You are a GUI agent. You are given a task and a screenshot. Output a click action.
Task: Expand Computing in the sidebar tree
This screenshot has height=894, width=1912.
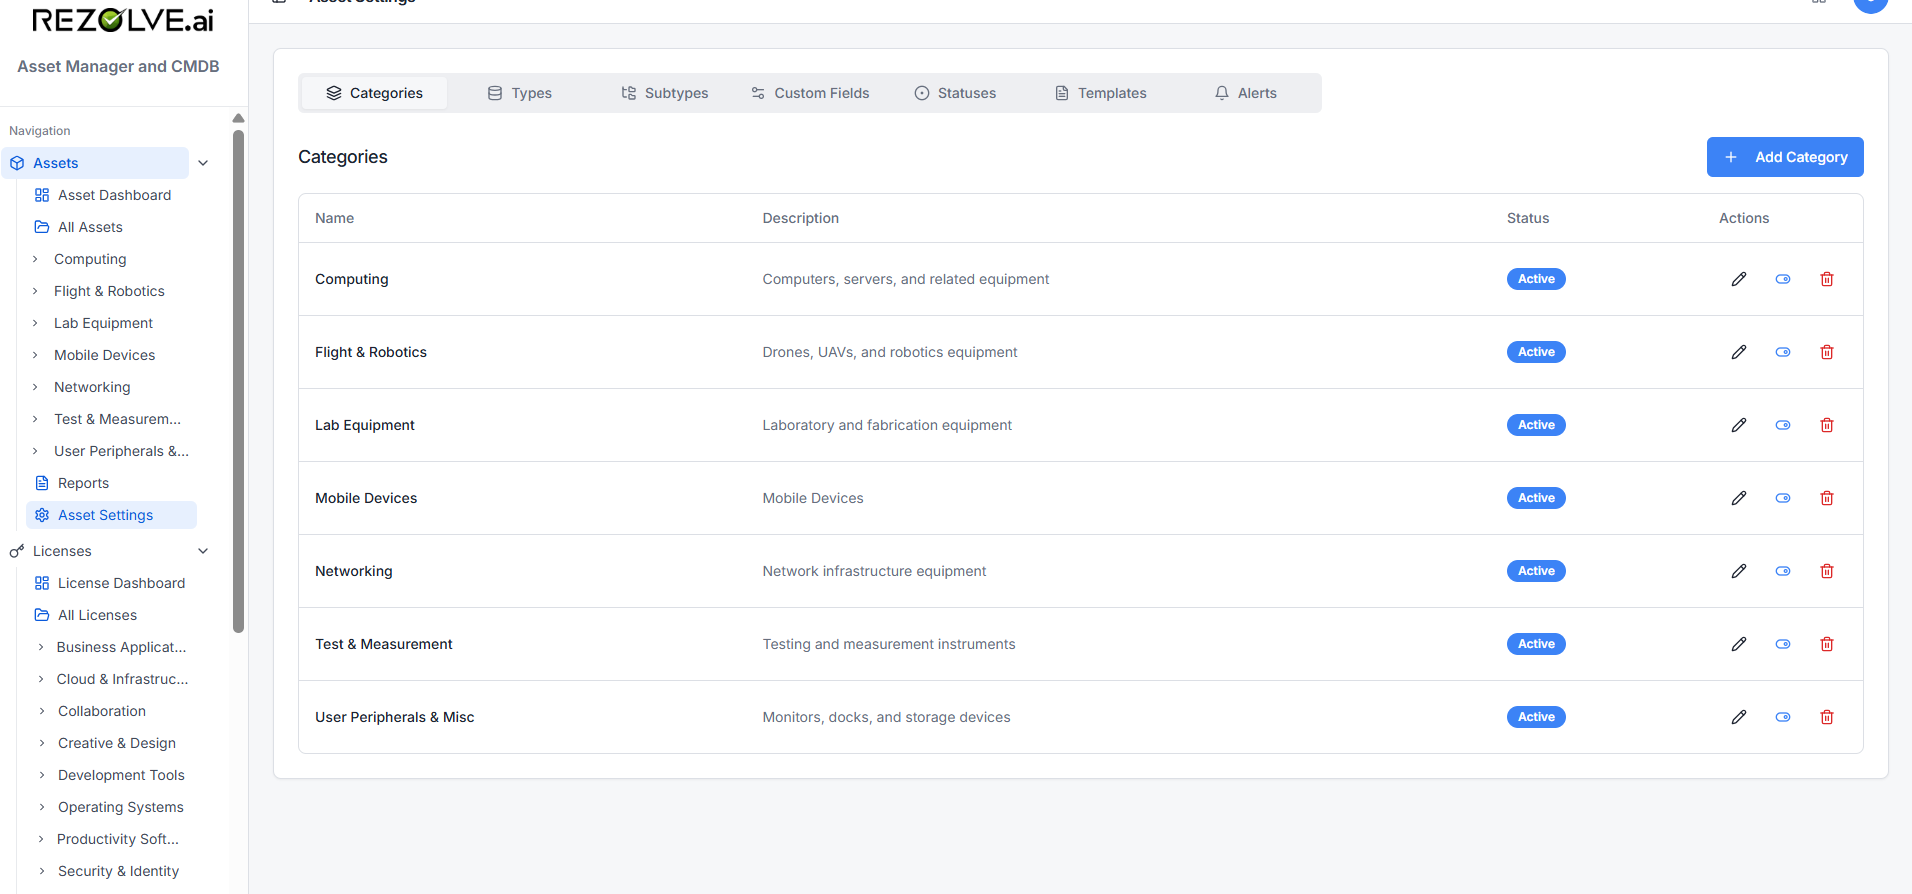coord(35,259)
